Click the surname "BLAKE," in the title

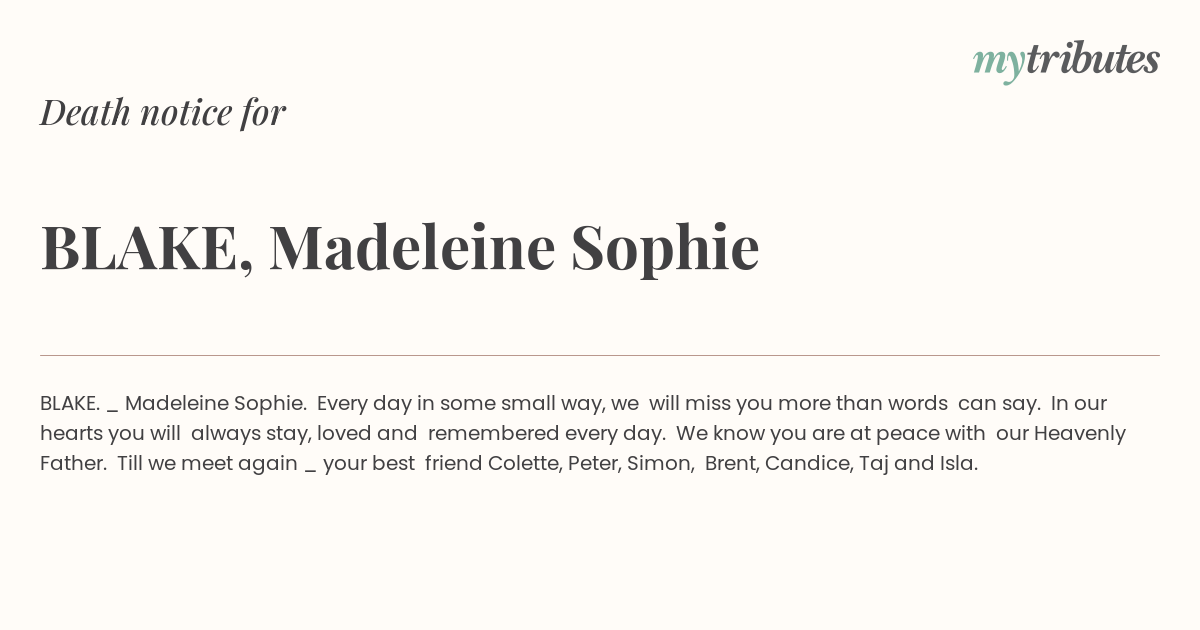click(x=147, y=250)
